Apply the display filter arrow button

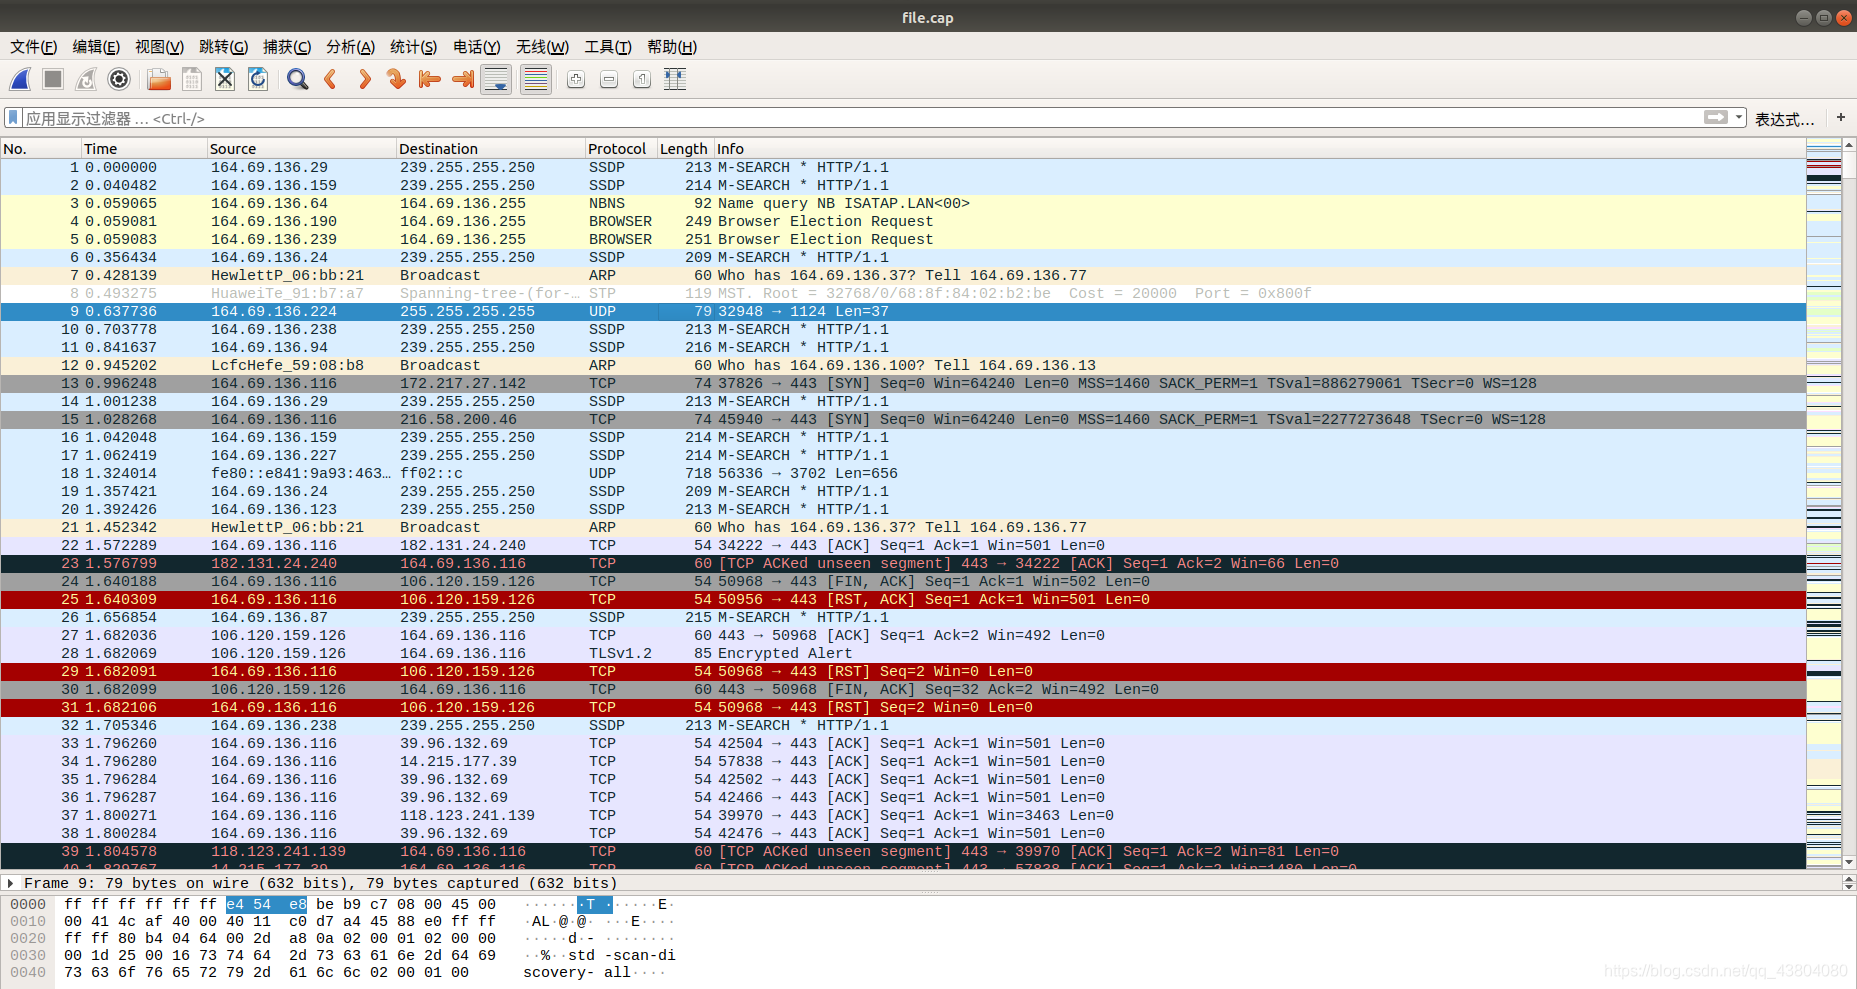[x=1716, y=118]
